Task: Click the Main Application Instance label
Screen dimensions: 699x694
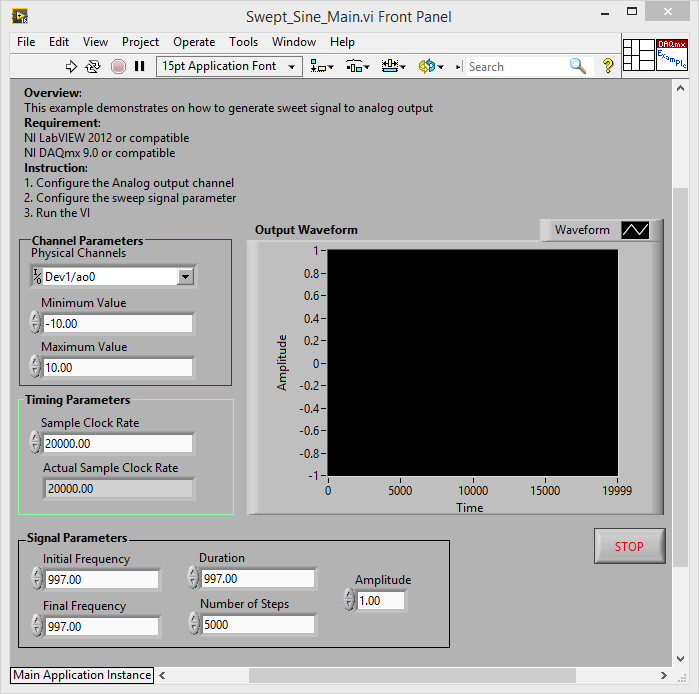Action: coord(82,675)
